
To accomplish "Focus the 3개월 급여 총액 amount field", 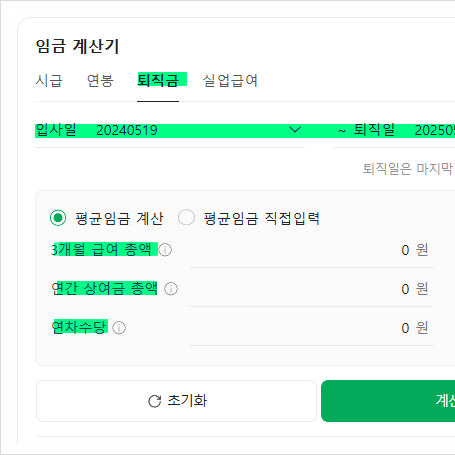I will tap(311, 250).
